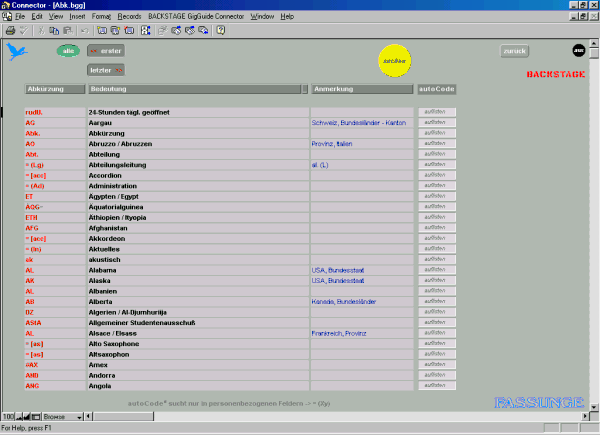Click the Print icon in toolbar
Viewport: 600px width, 435px height.
pos(10,31)
